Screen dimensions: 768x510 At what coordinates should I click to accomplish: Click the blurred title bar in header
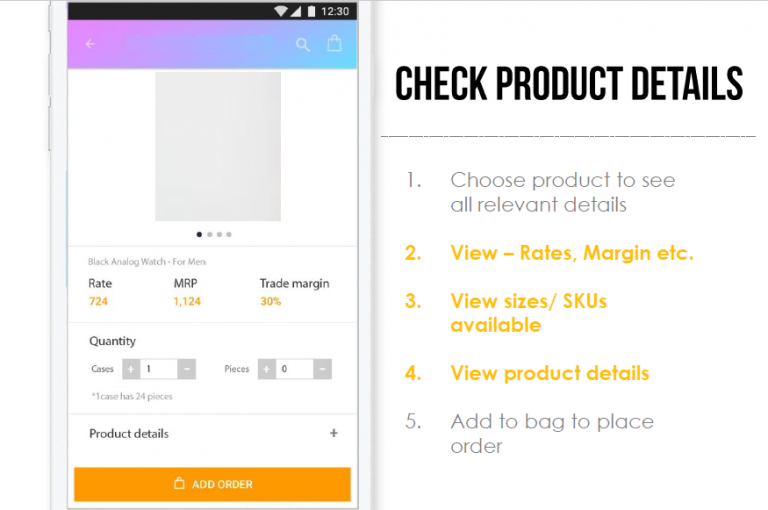(199, 44)
